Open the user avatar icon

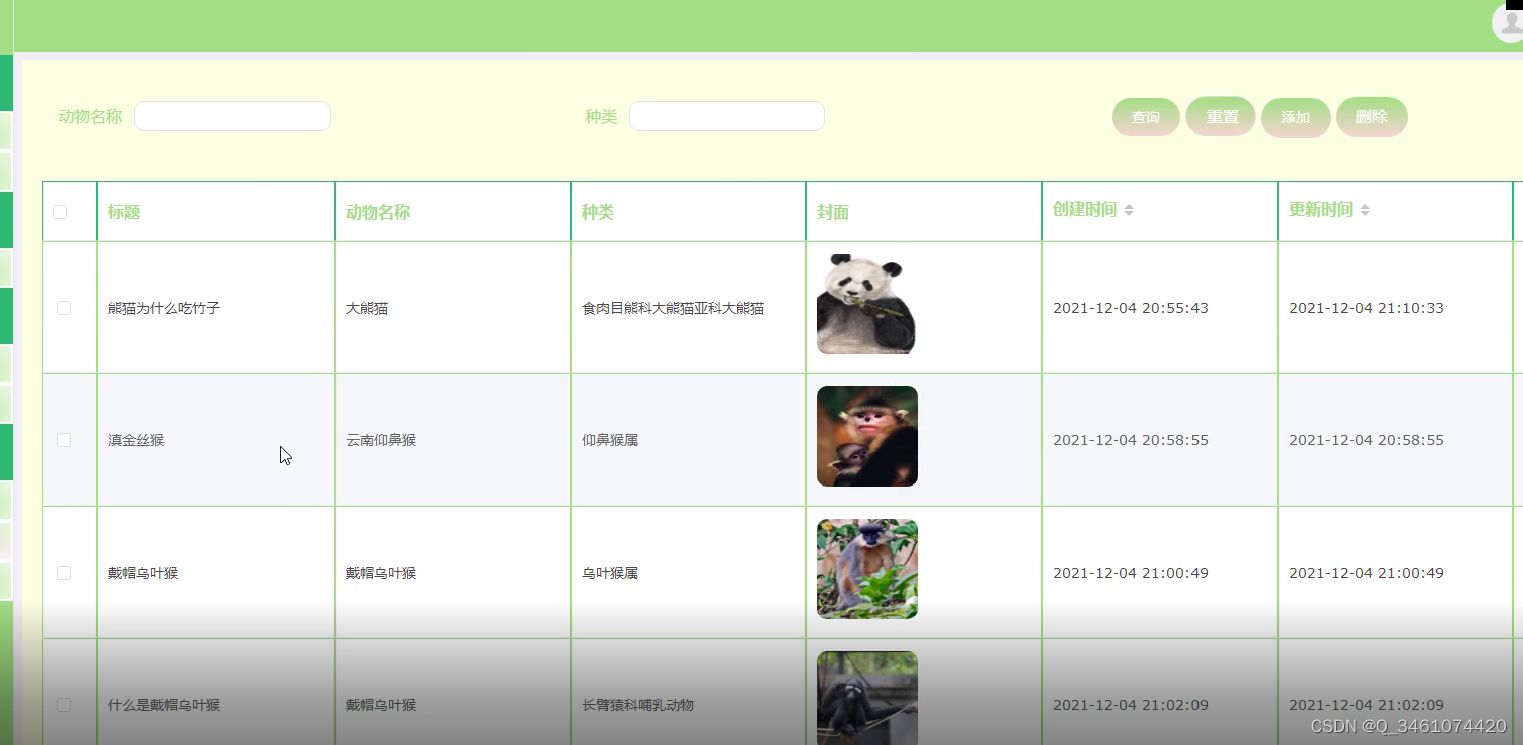tap(1508, 22)
